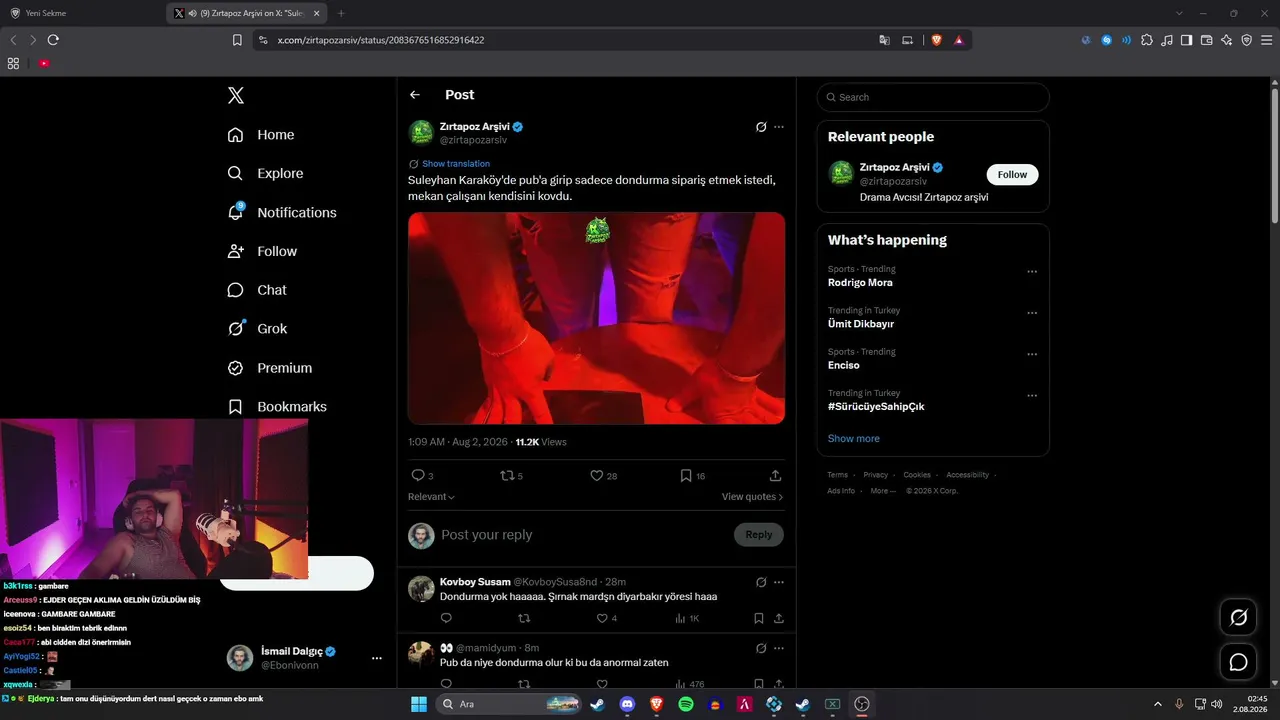Bookmark this page in the address bar
Image resolution: width=1280 pixels, height=720 pixels.
(237, 40)
